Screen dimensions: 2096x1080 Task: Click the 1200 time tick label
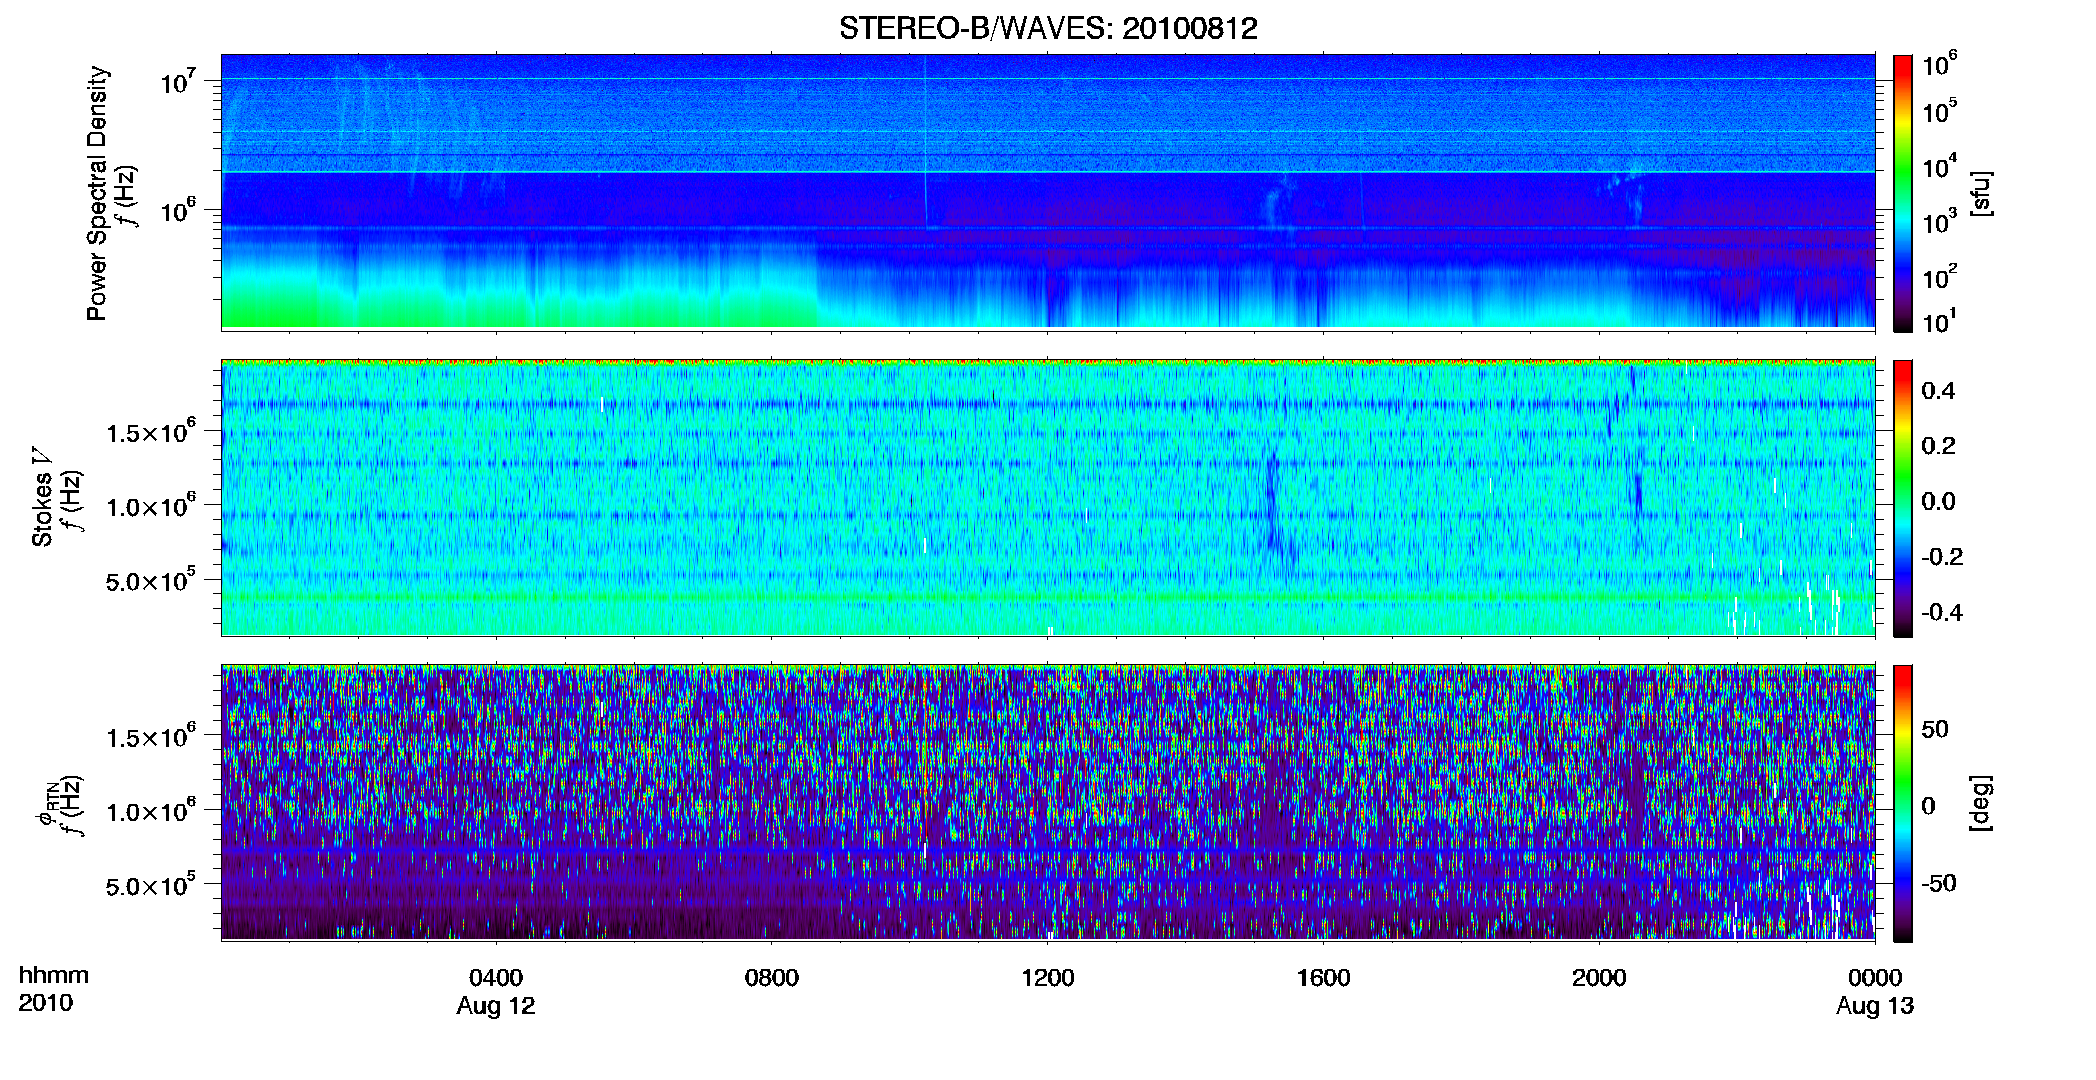point(1047,977)
